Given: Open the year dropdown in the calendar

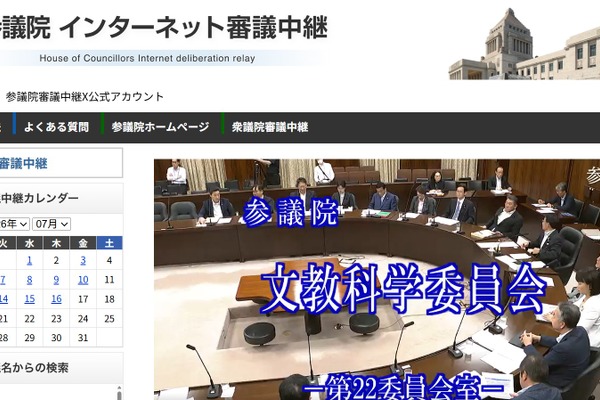Looking at the screenshot, I should pyautogui.click(x=14, y=224).
